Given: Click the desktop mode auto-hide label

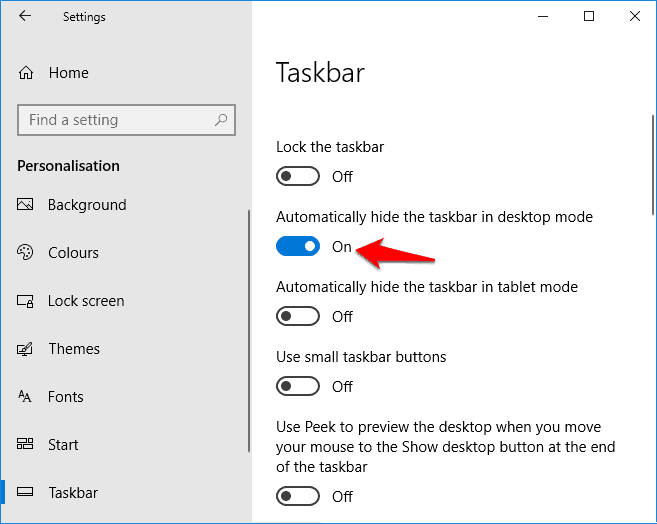Looking at the screenshot, I should pyautogui.click(x=435, y=217).
